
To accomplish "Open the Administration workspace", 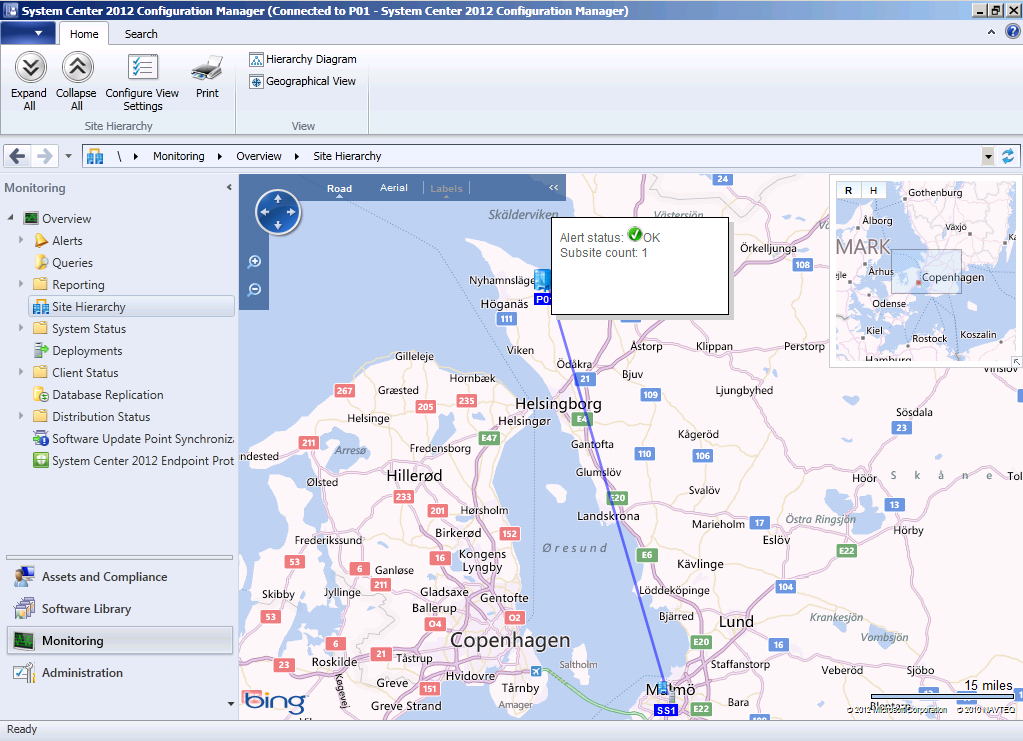I will click(119, 673).
